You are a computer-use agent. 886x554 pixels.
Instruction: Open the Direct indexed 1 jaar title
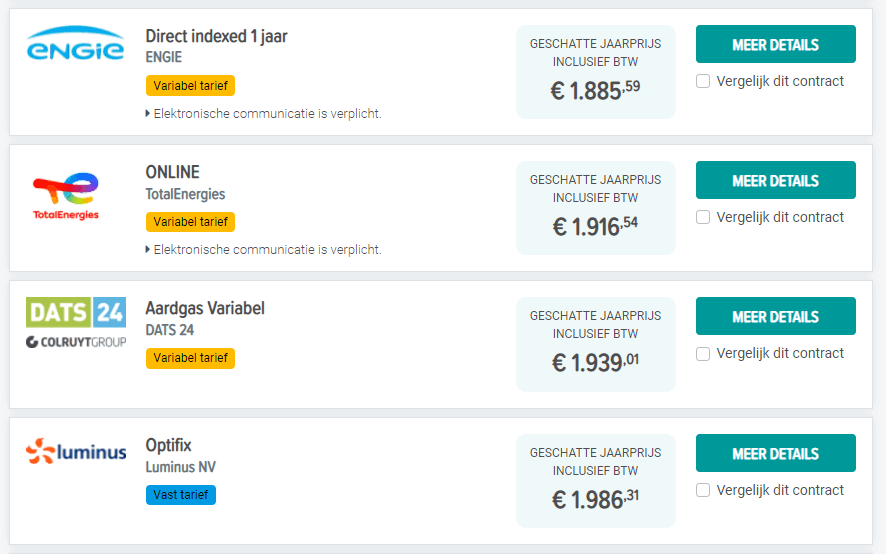point(216,36)
